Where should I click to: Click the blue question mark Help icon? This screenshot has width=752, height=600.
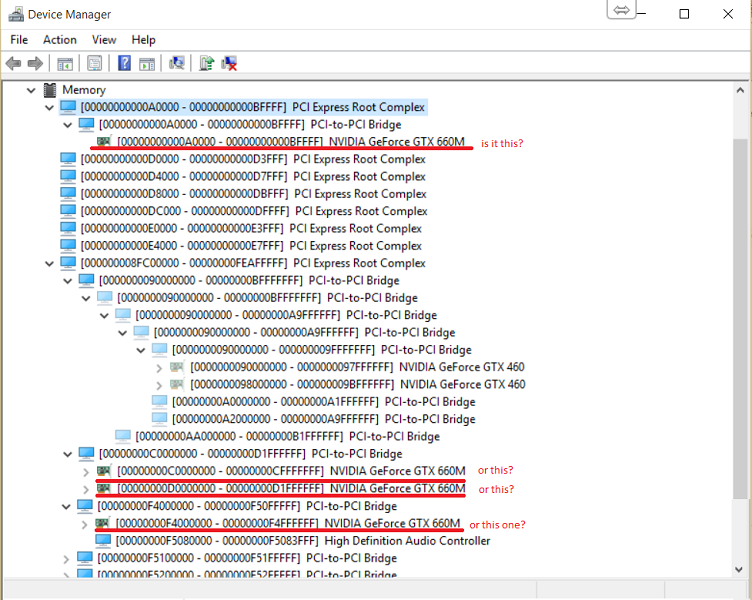[124, 63]
